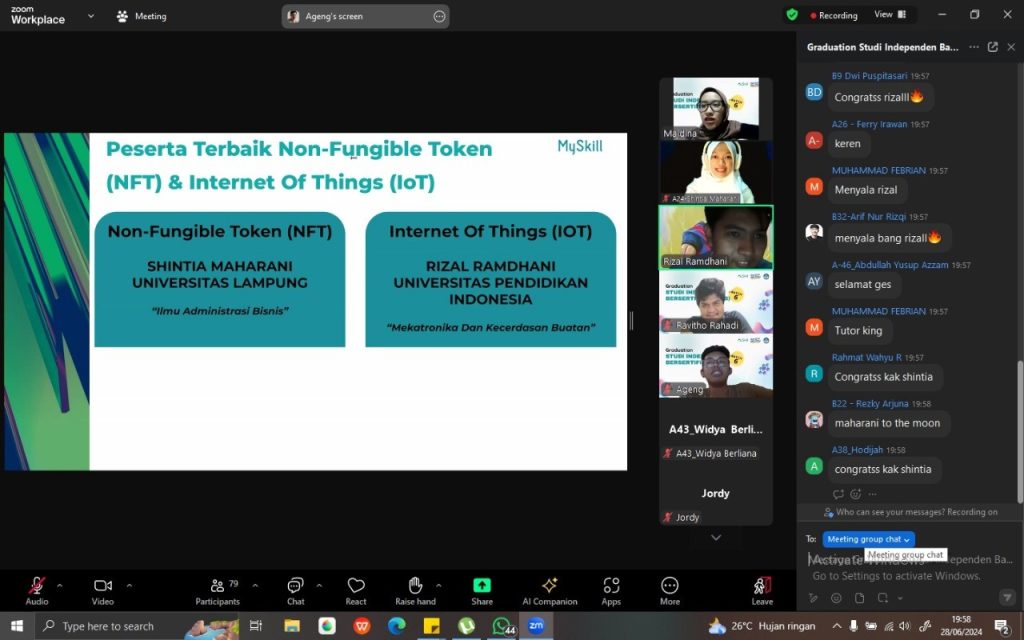The image size is (1024, 640).
Task: Open the Participants panel
Action: pos(217,588)
